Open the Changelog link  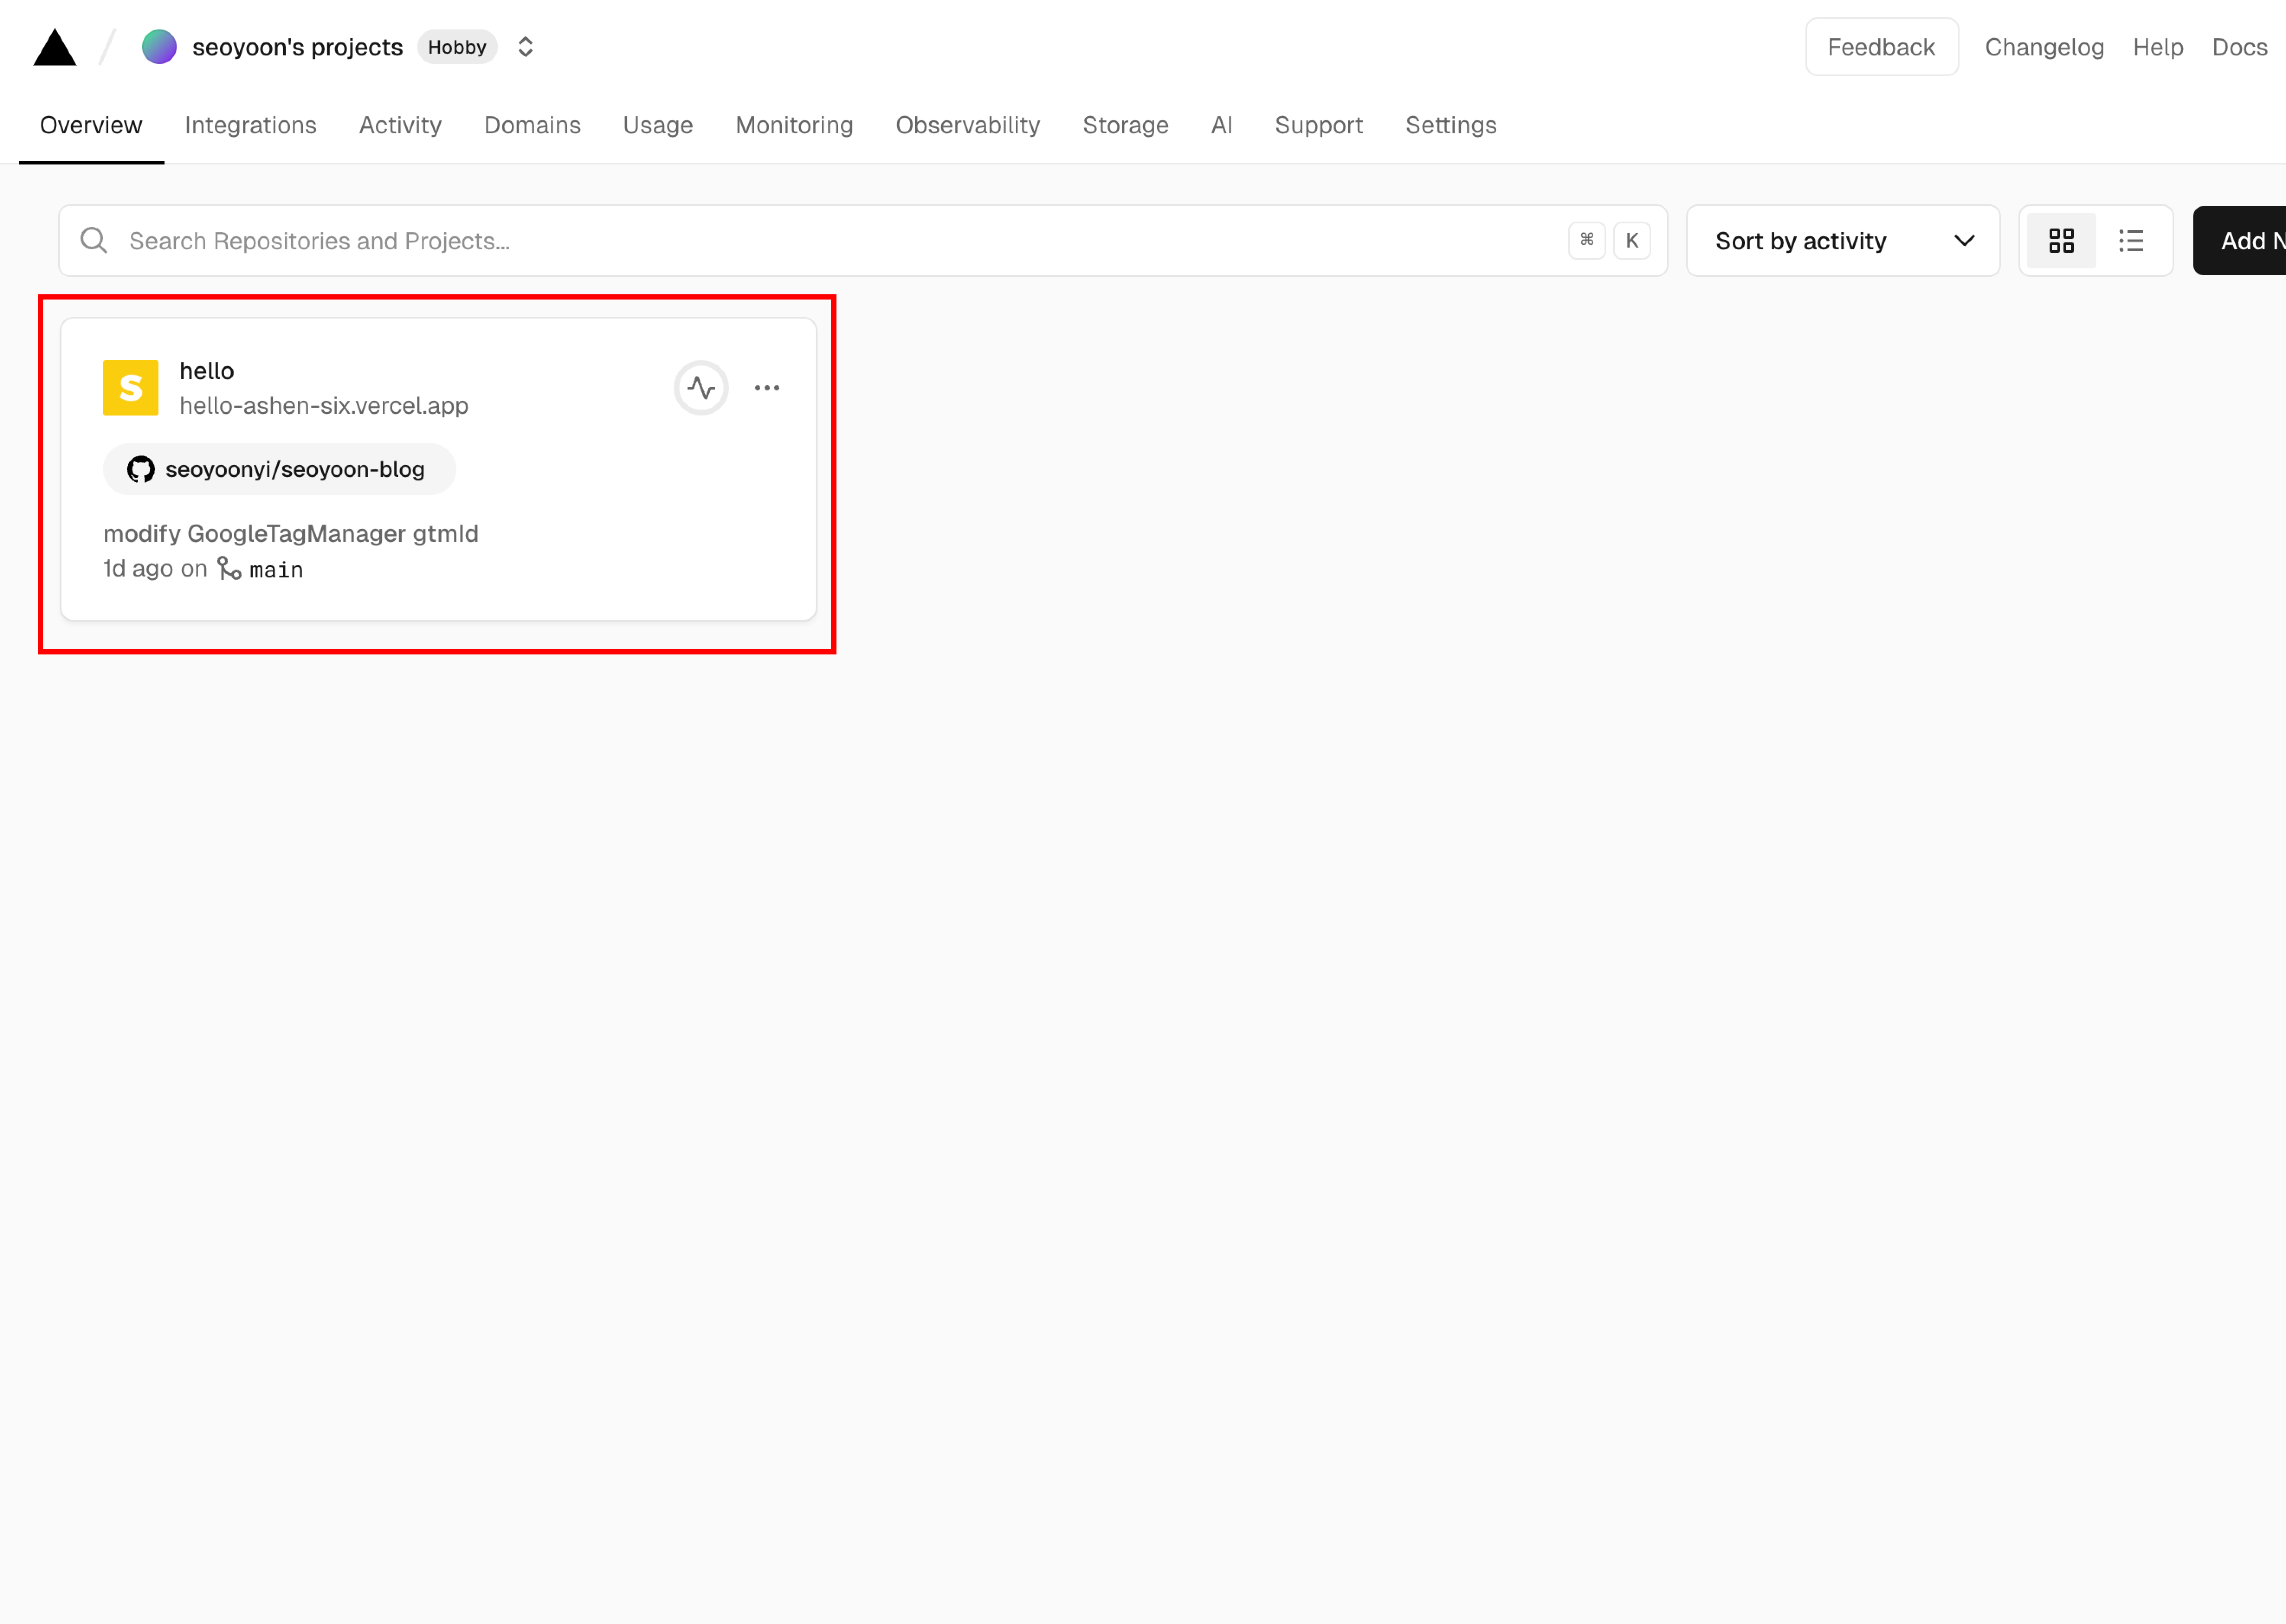2044,47
